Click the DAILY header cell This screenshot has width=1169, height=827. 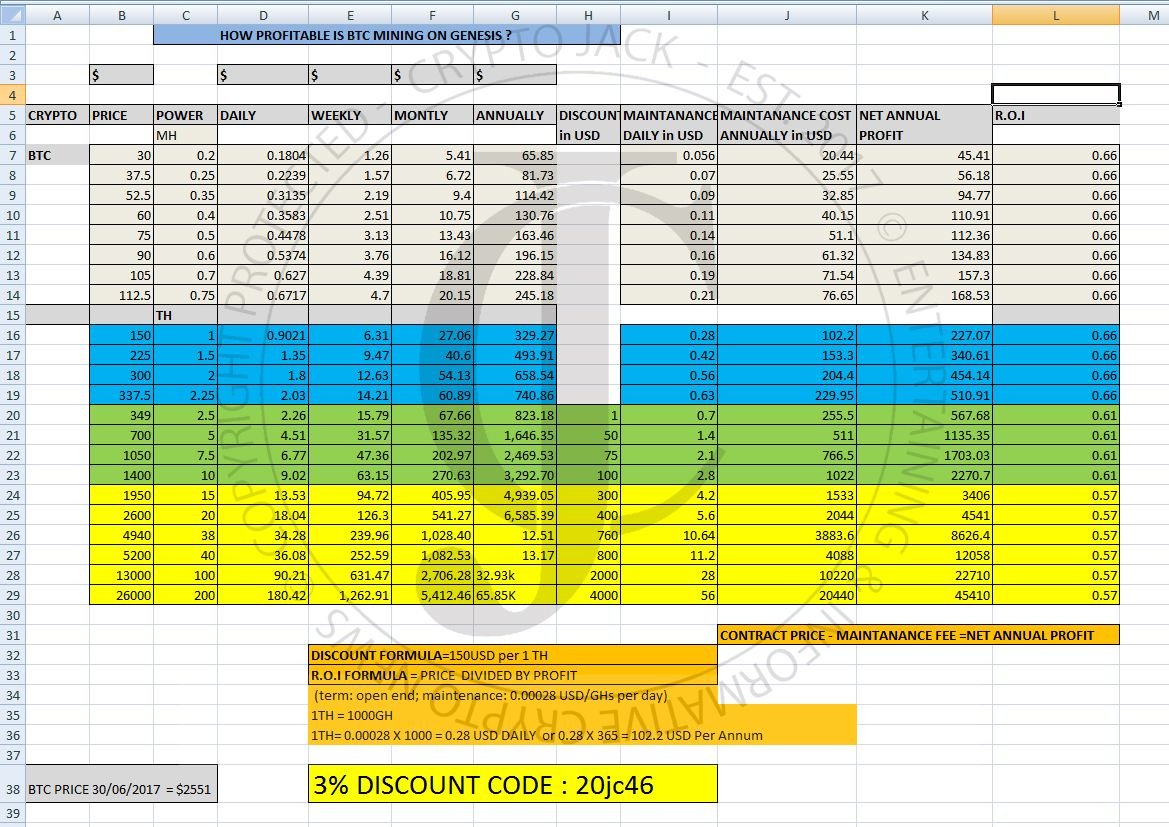point(263,116)
